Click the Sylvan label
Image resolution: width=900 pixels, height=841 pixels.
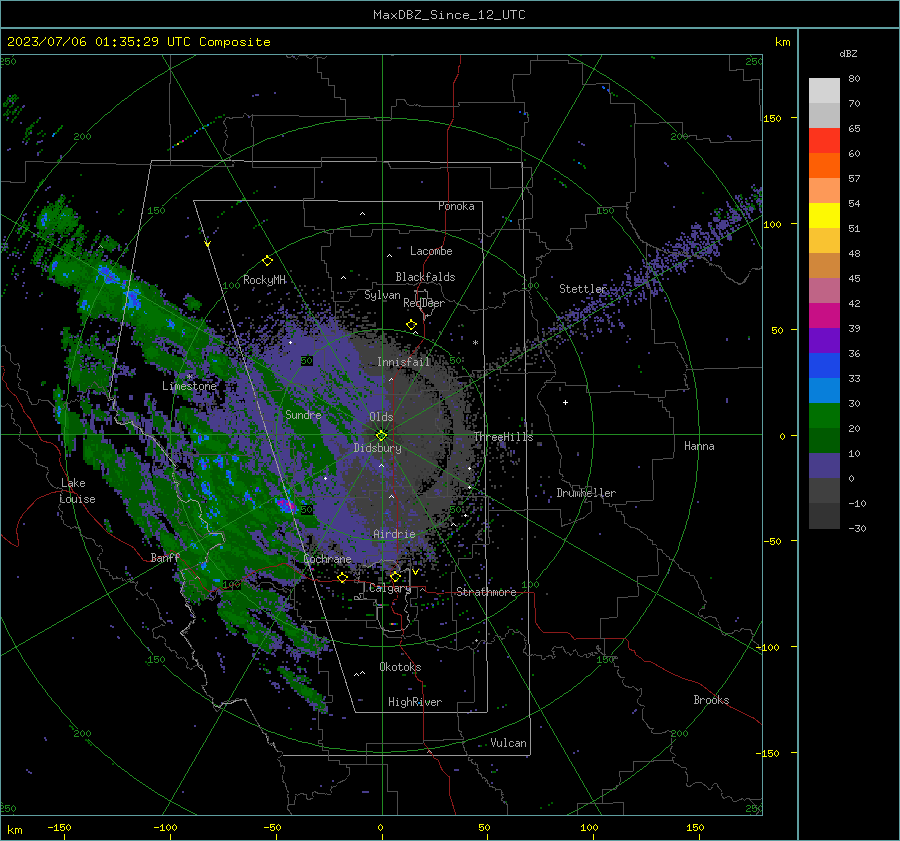(x=382, y=295)
